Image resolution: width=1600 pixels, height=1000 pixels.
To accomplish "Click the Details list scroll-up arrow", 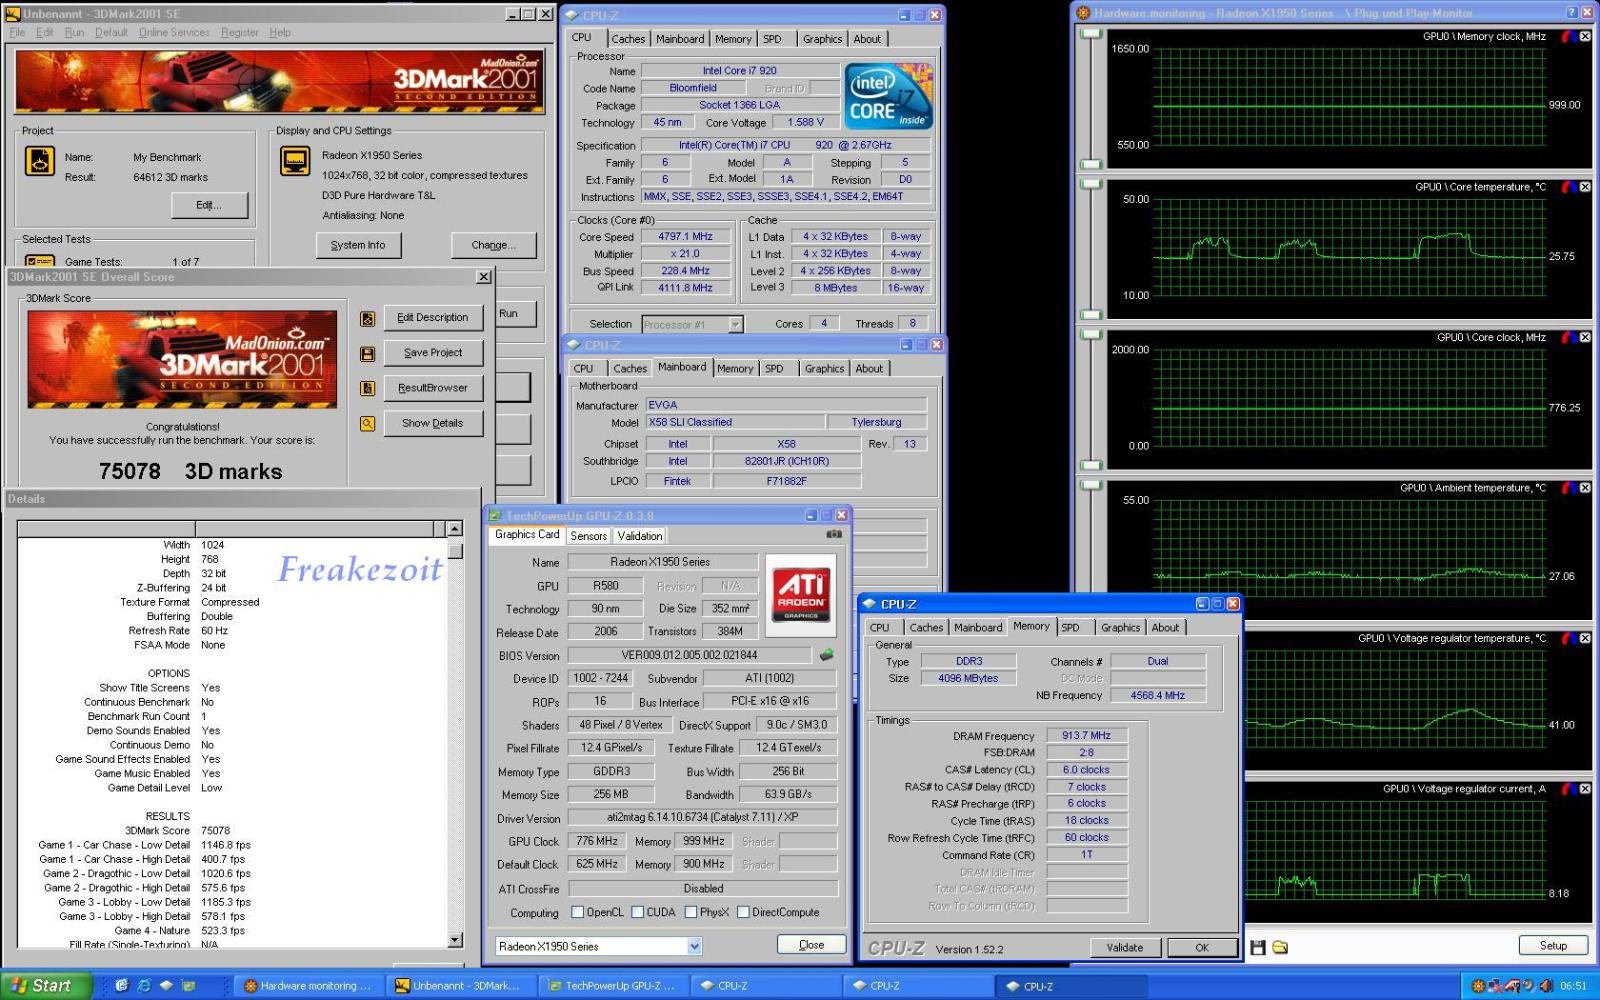I will pyautogui.click(x=455, y=529).
